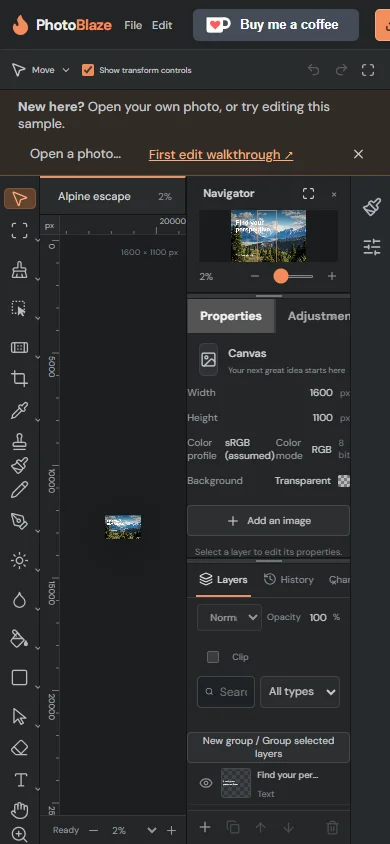Select the Dodge sun tool
Screen dimensions: 390x844
coord(19,560)
